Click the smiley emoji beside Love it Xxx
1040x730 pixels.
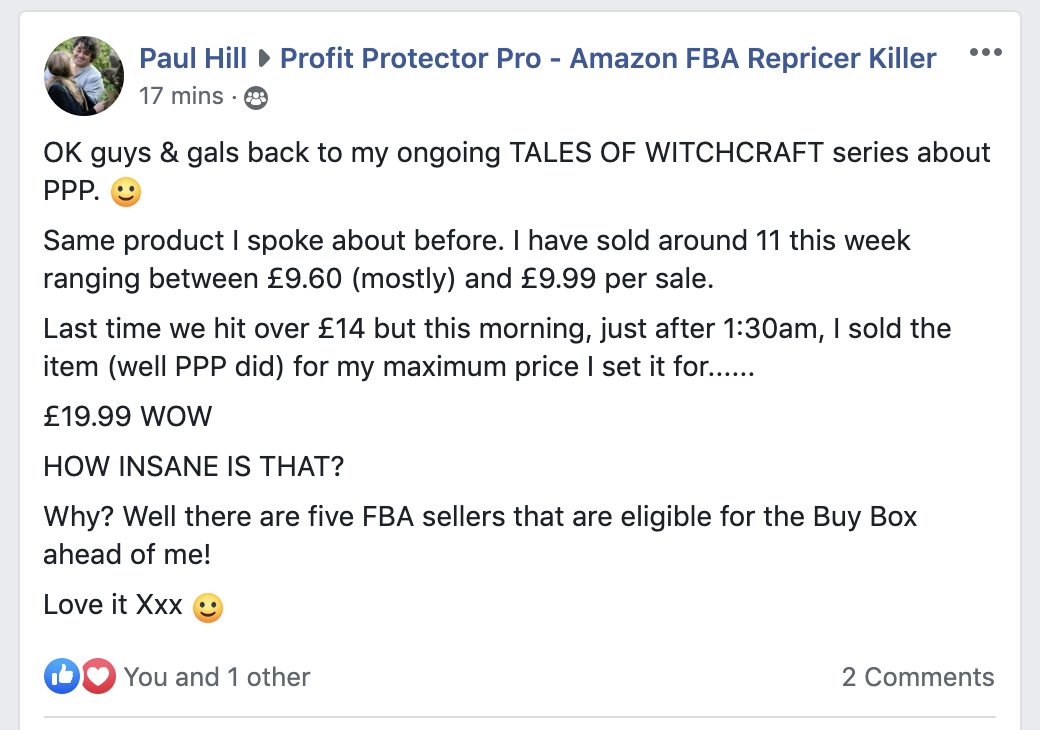click(x=207, y=607)
